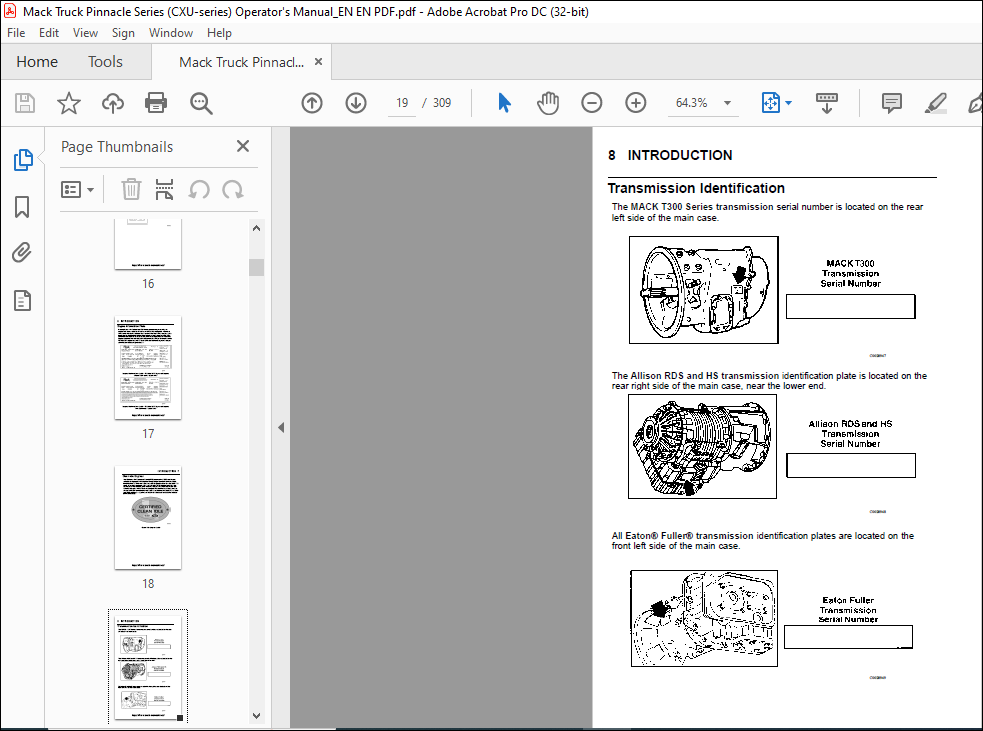
Task: Click the Save file icon
Action: pyautogui.click(x=24, y=103)
